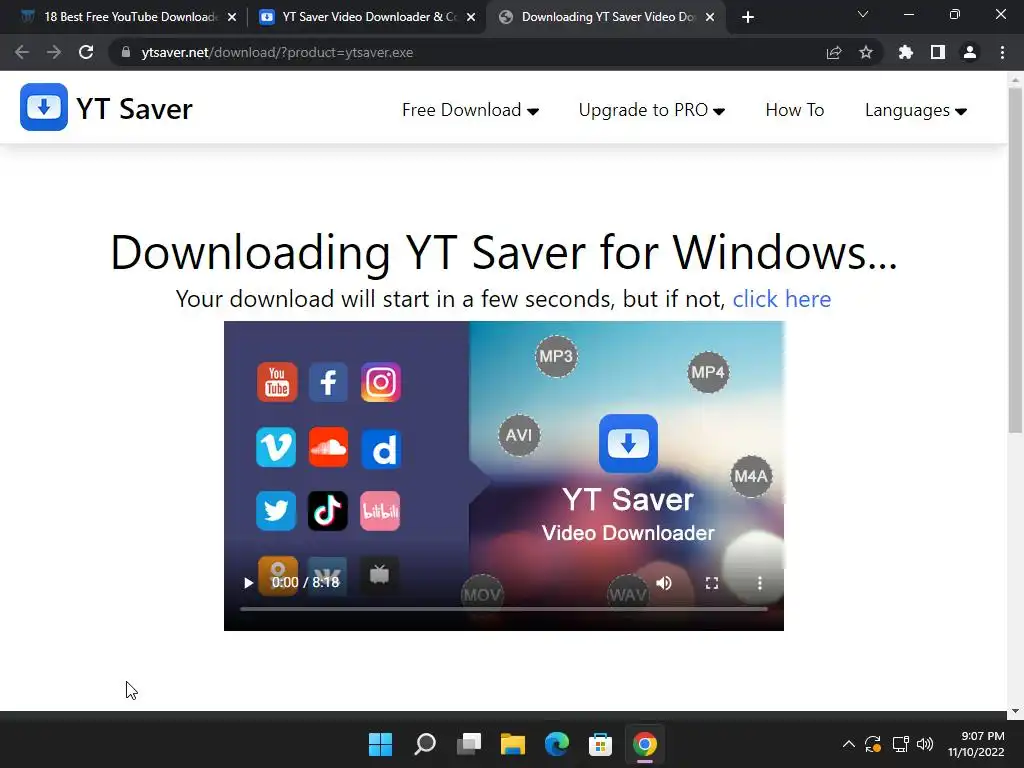The height and width of the screenshot is (768, 1024).
Task: Open the Chrome profile icon
Action: [x=970, y=52]
